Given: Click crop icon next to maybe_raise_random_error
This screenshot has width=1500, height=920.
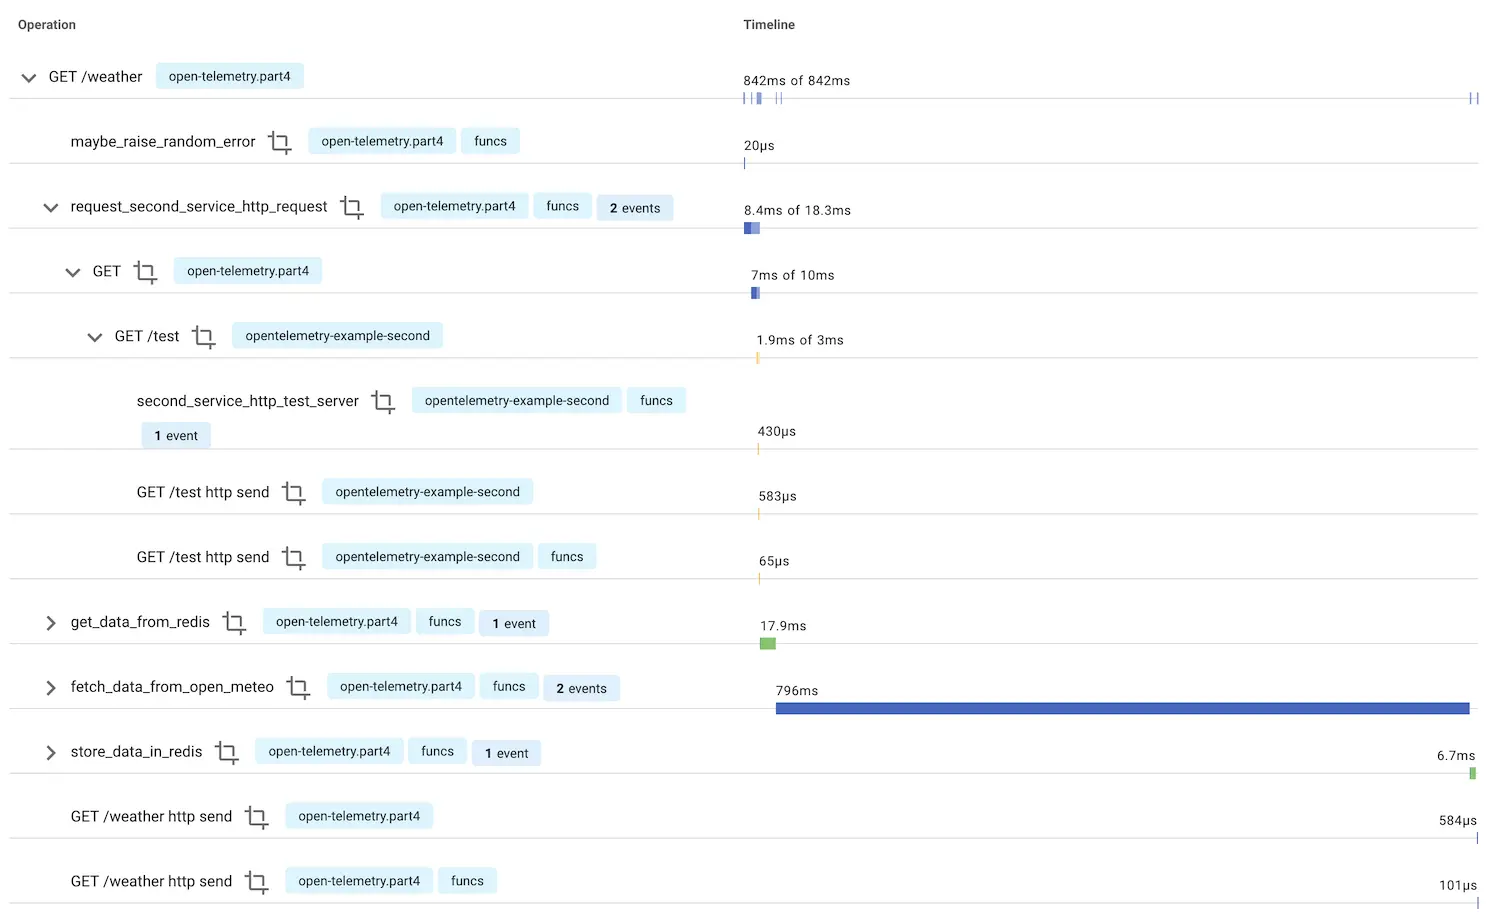Looking at the screenshot, I should [x=280, y=143].
